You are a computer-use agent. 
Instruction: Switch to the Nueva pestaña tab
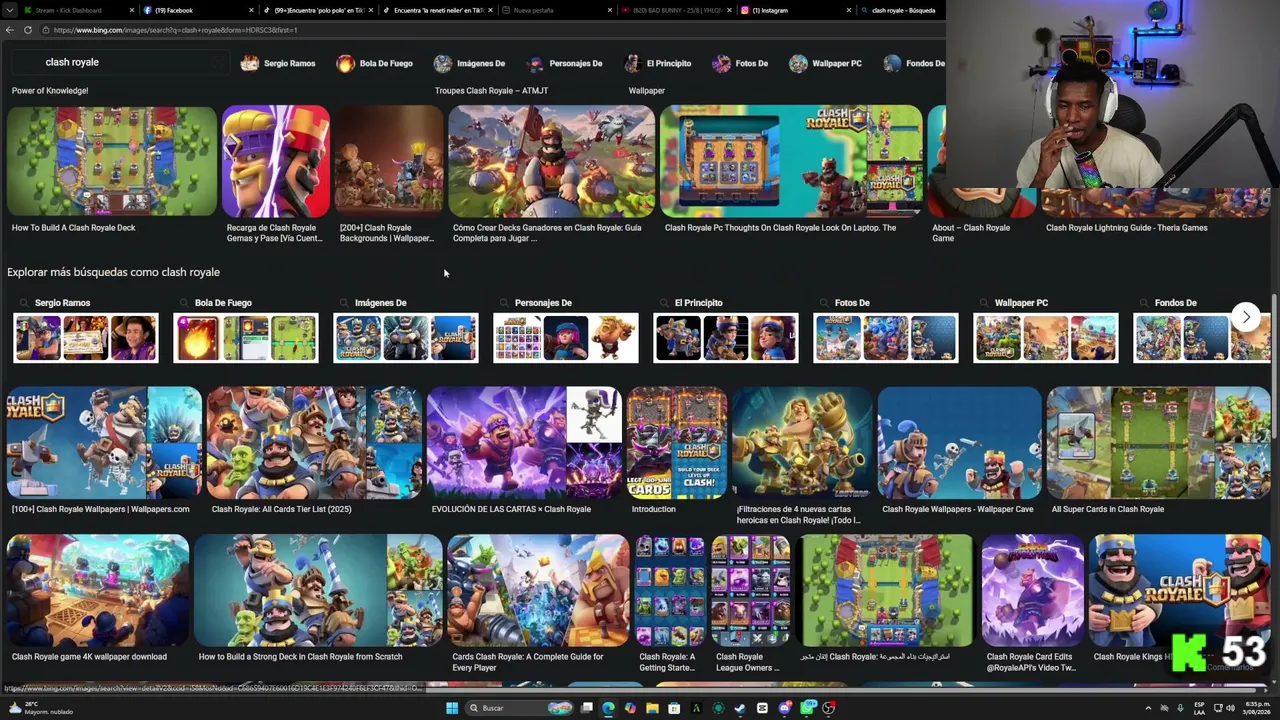pos(555,10)
